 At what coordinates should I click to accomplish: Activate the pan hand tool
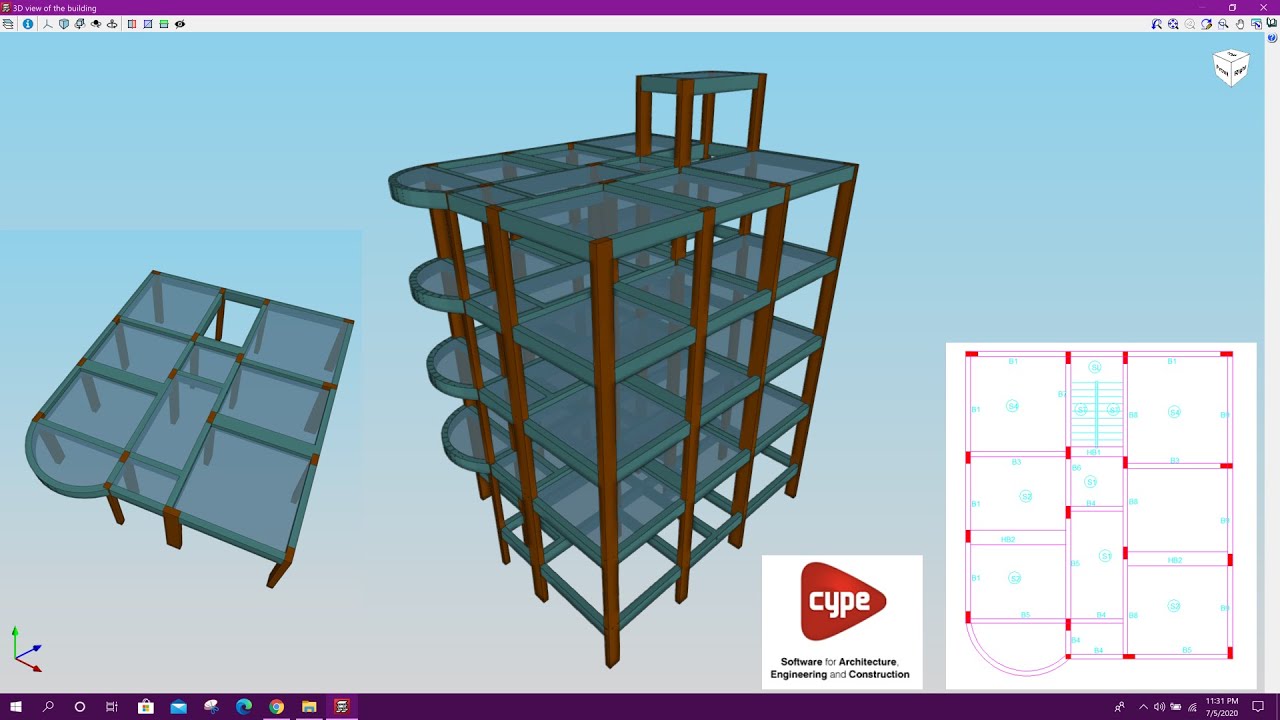pos(1239,24)
